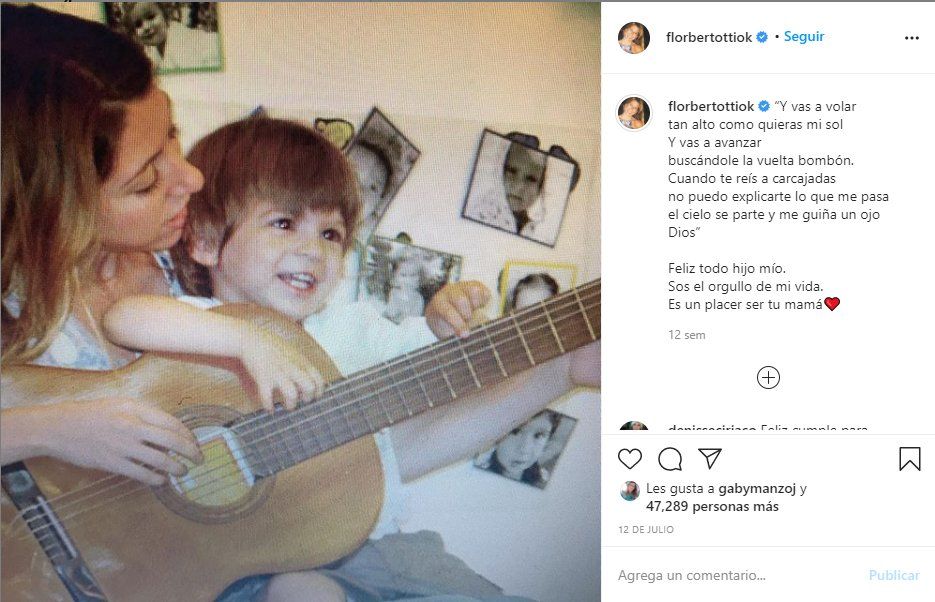Screen dimensions: 935x602
Task: Click the Seguir follow button
Action: 804,37
